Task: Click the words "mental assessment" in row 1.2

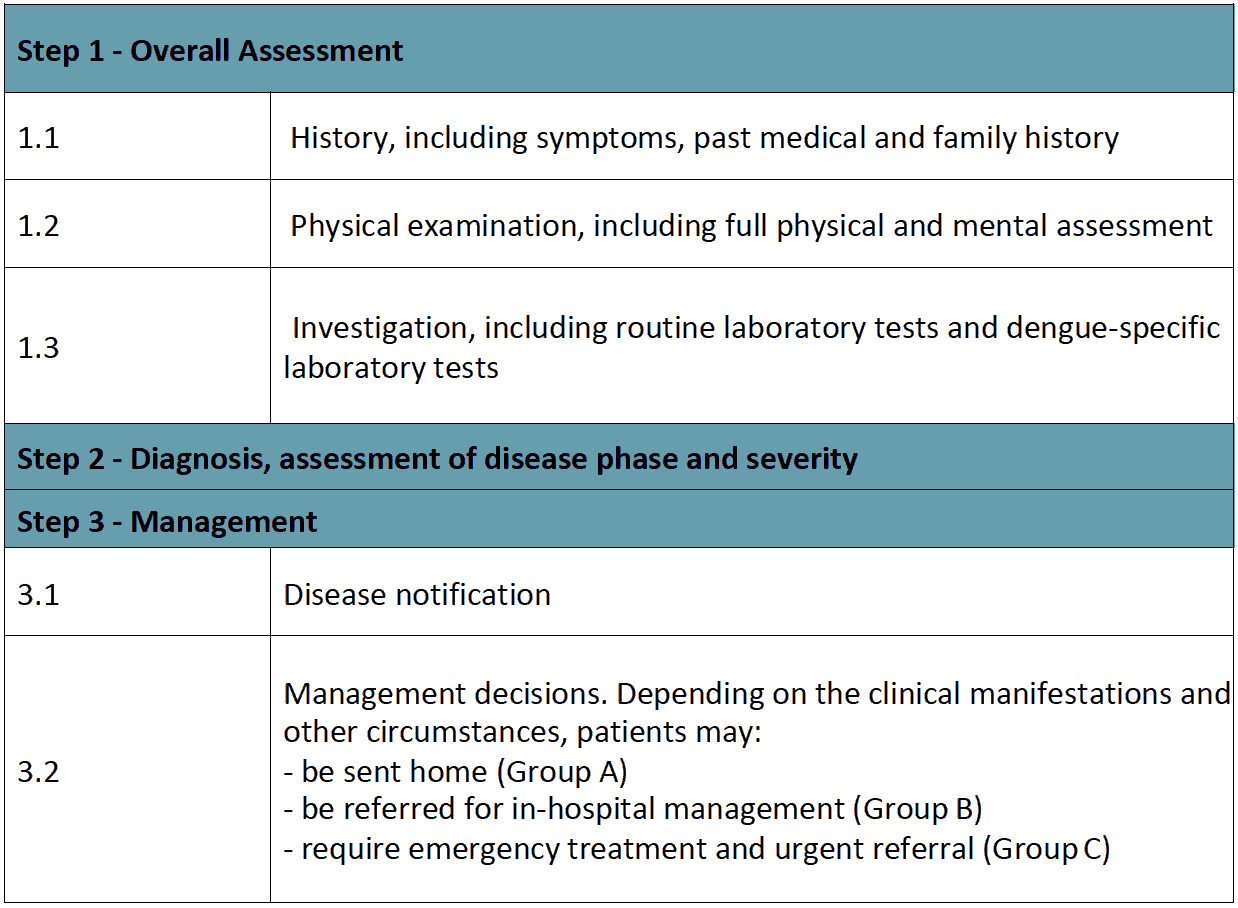Action: [1082, 226]
